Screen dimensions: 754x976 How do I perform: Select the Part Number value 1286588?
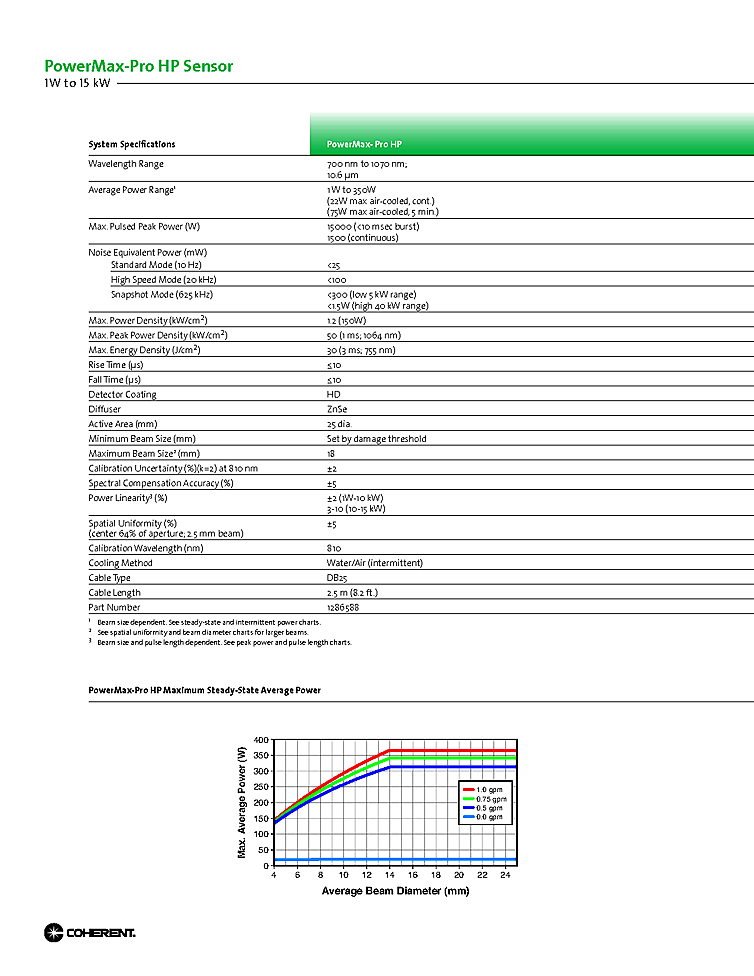tap(345, 607)
